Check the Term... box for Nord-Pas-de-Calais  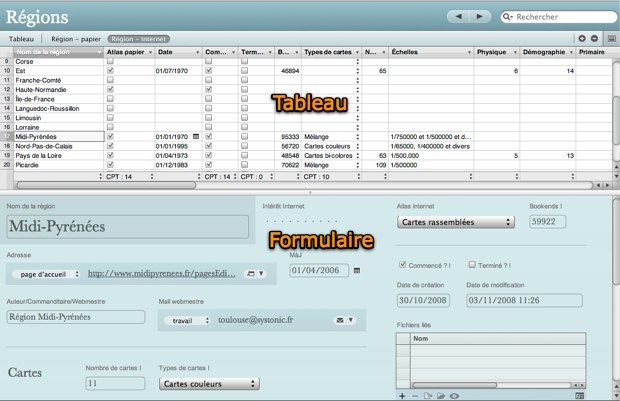tap(244, 146)
